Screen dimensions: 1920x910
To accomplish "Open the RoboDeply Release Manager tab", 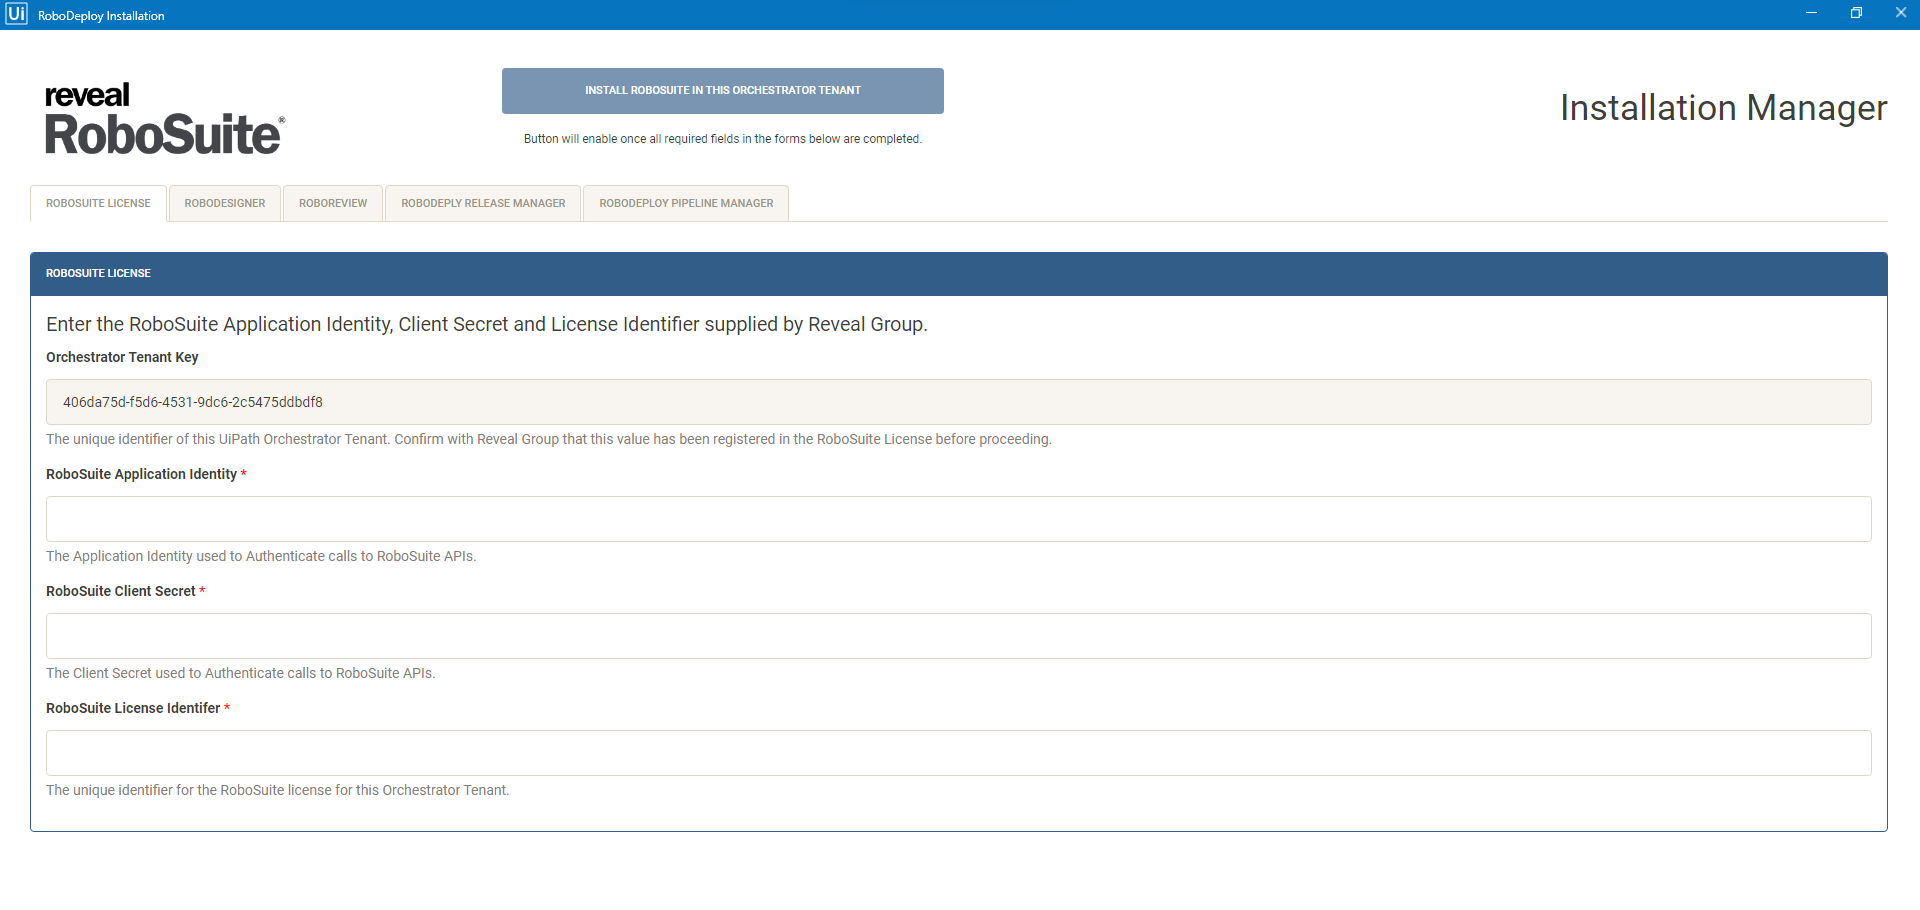I will coord(483,203).
